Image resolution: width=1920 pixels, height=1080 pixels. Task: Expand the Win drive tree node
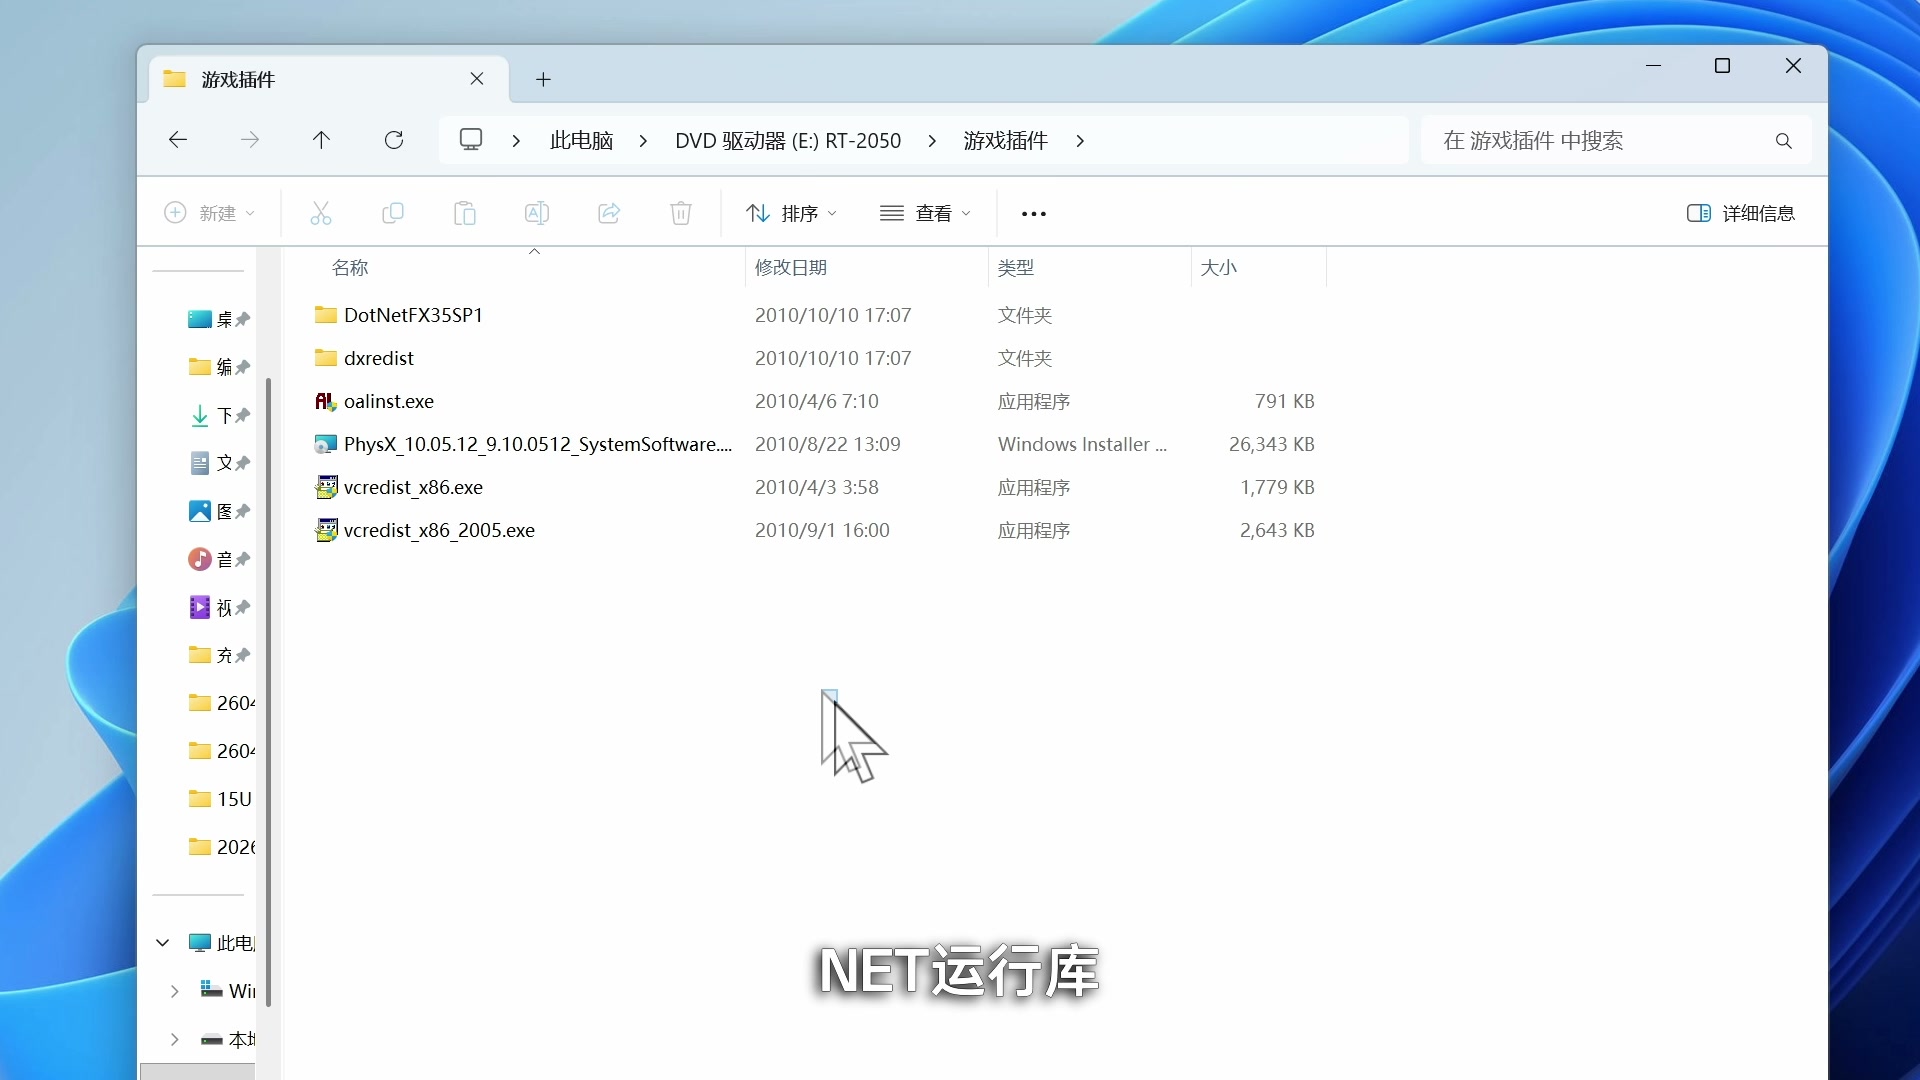(x=175, y=991)
